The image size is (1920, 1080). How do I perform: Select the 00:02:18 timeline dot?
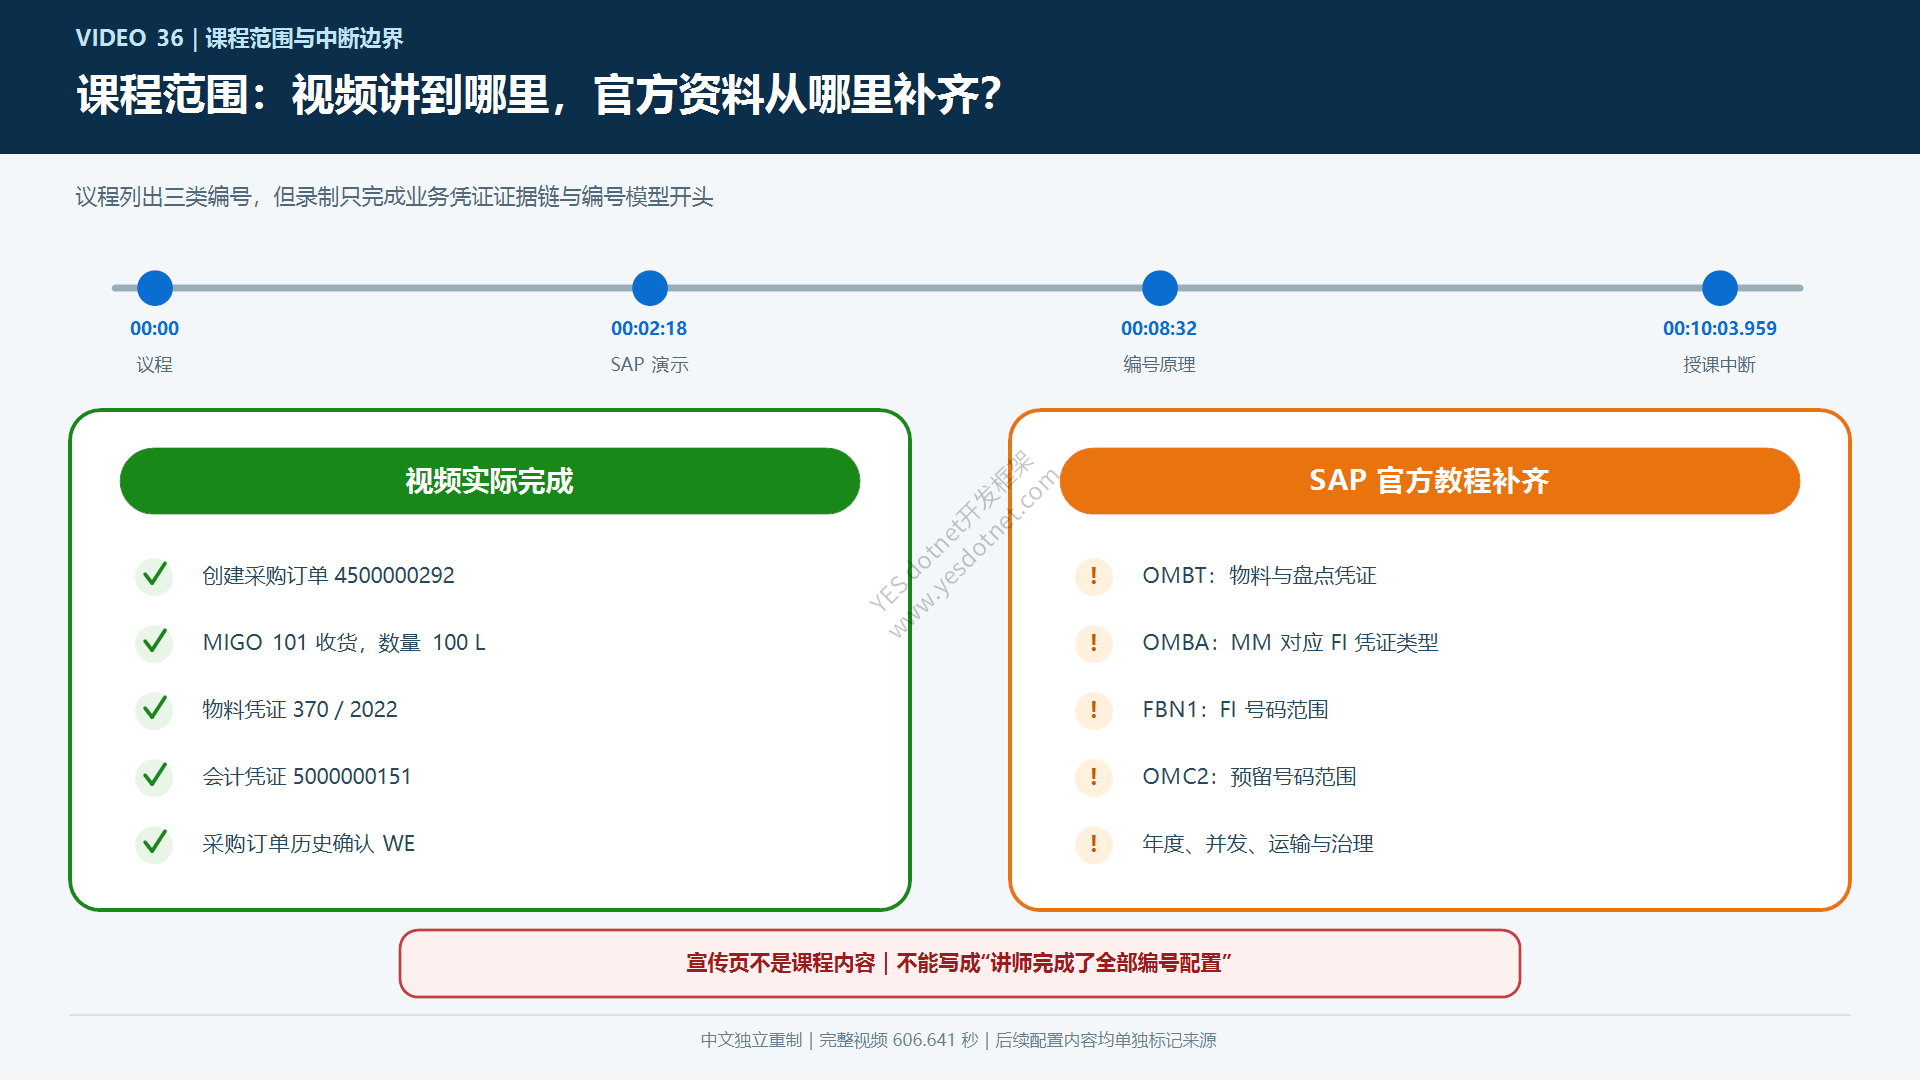click(x=650, y=288)
